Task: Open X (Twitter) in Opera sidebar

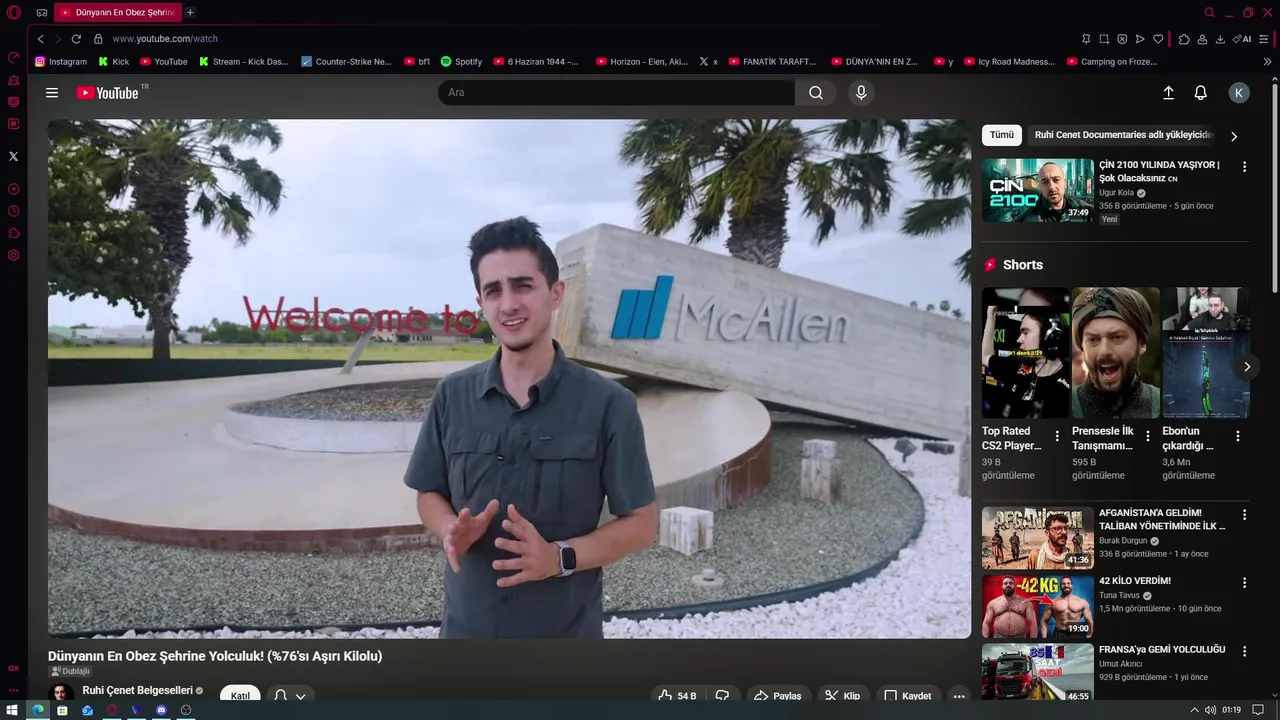Action: pyautogui.click(x=13, y=156)
